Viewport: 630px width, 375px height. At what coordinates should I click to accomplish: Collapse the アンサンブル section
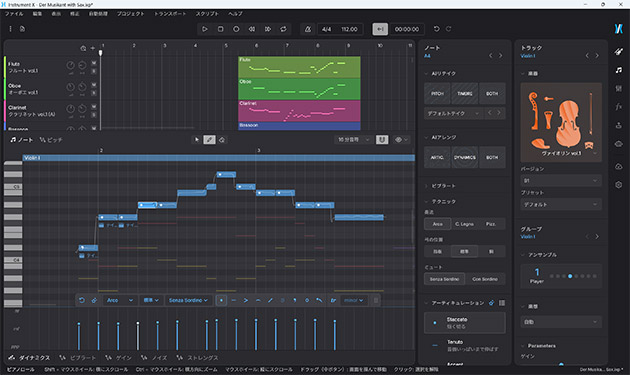(x=539, y=255)
